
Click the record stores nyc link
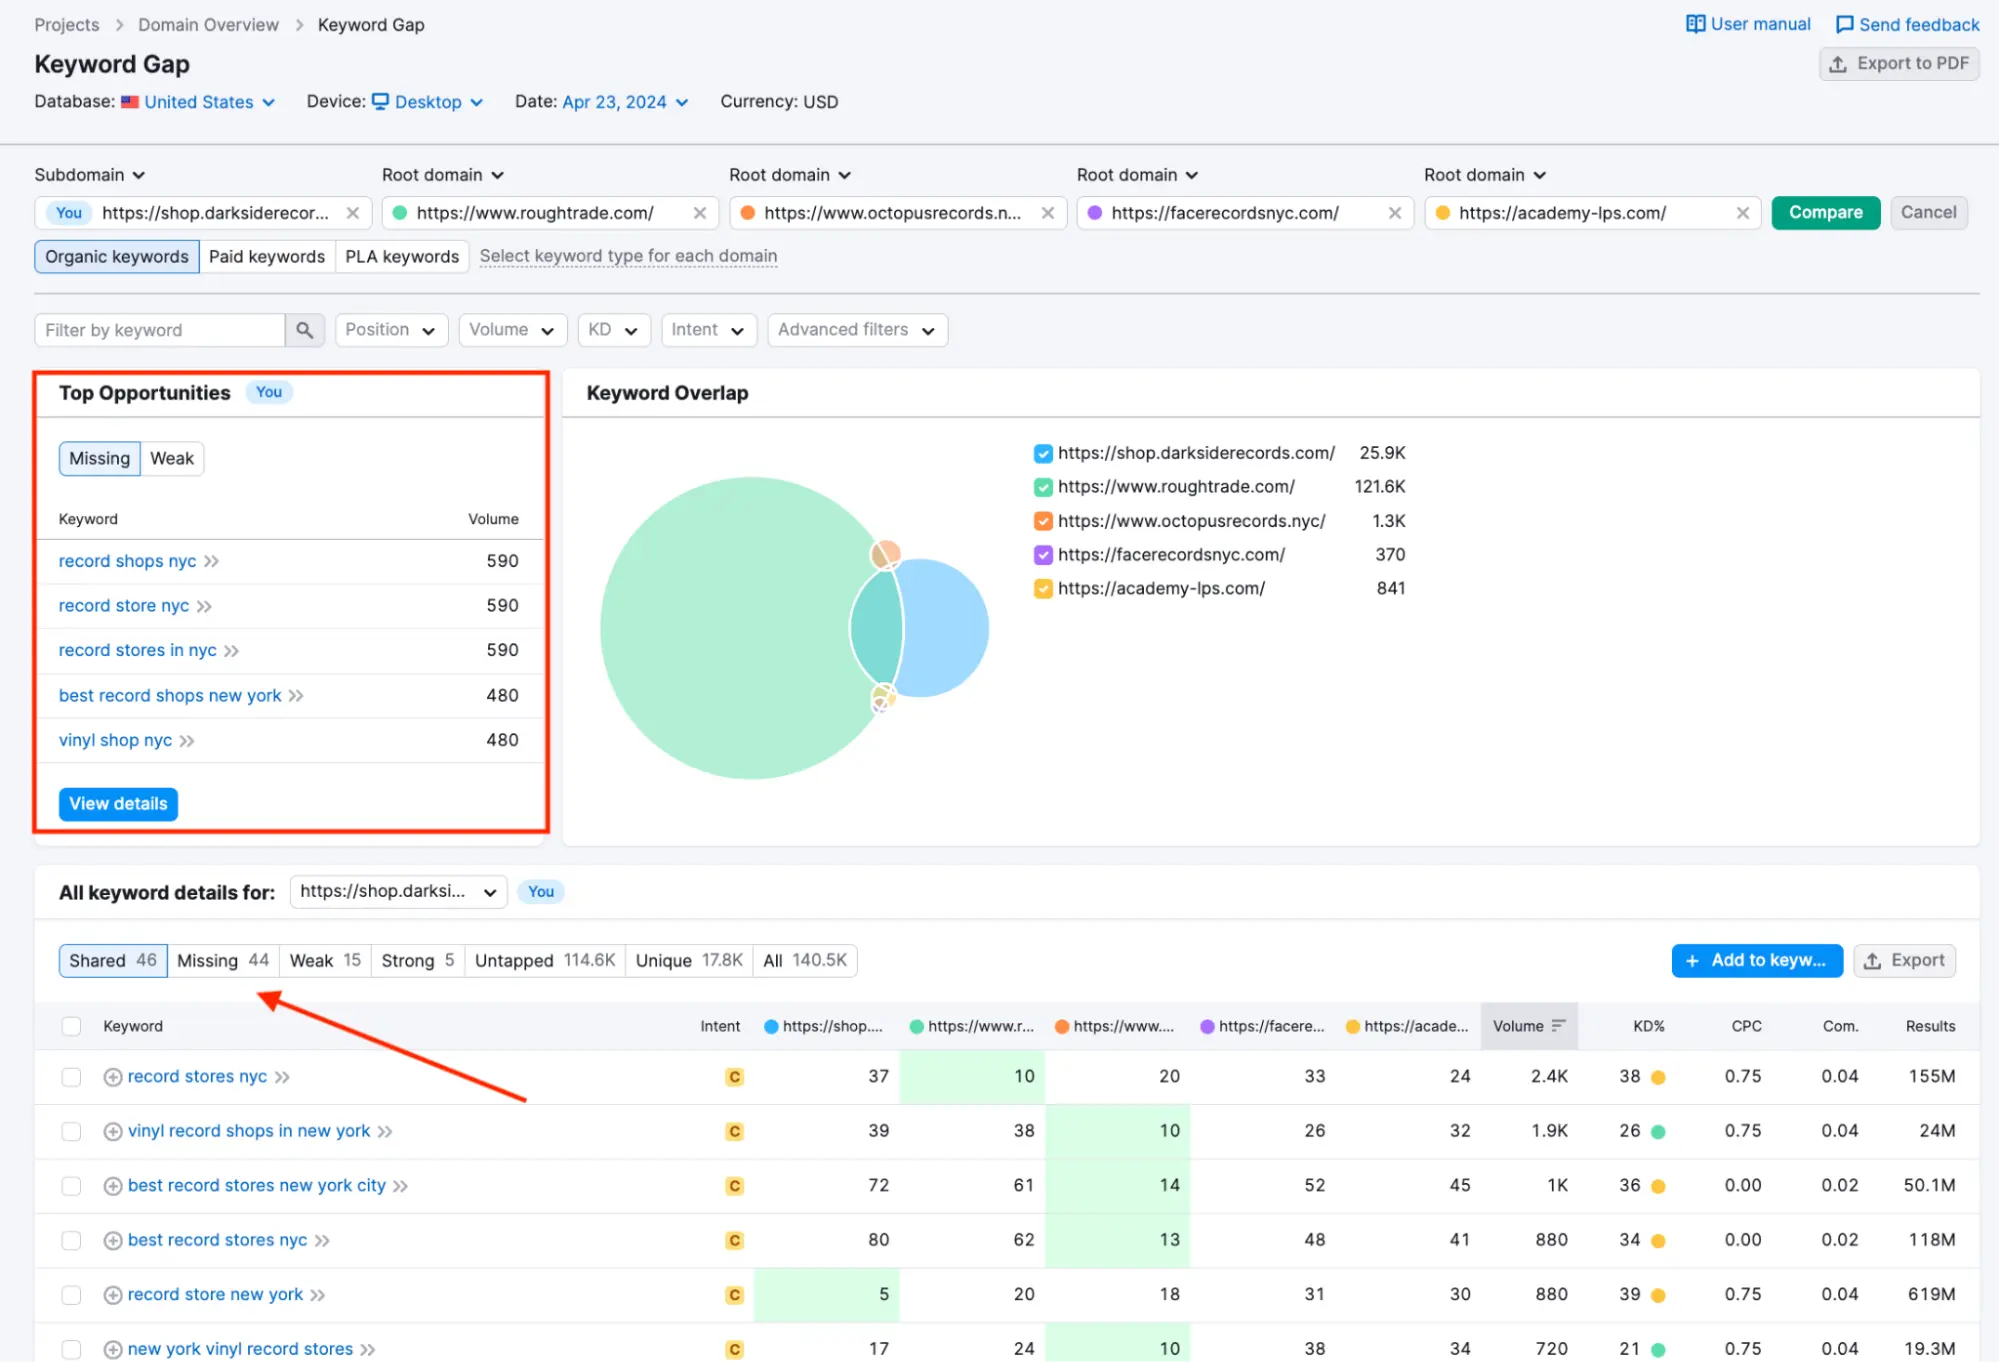(197, 1075)
